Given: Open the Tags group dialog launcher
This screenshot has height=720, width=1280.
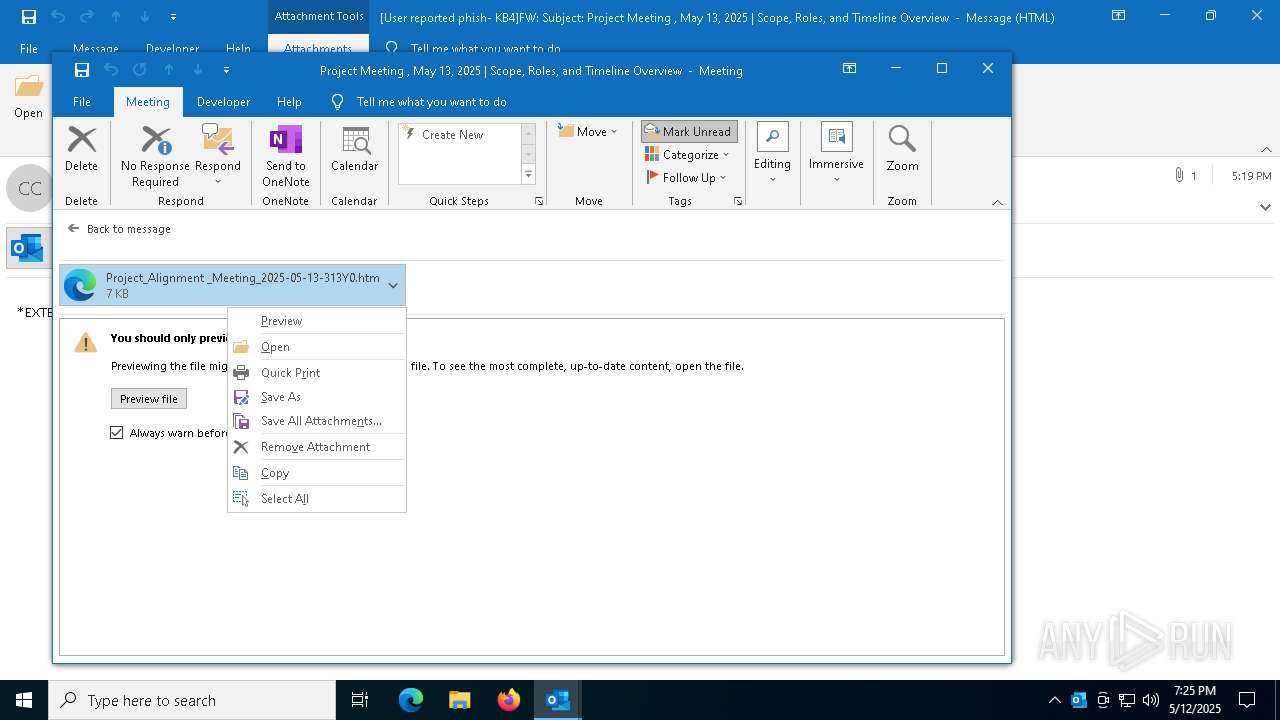Looking at the screenshot, I should 738,201.
